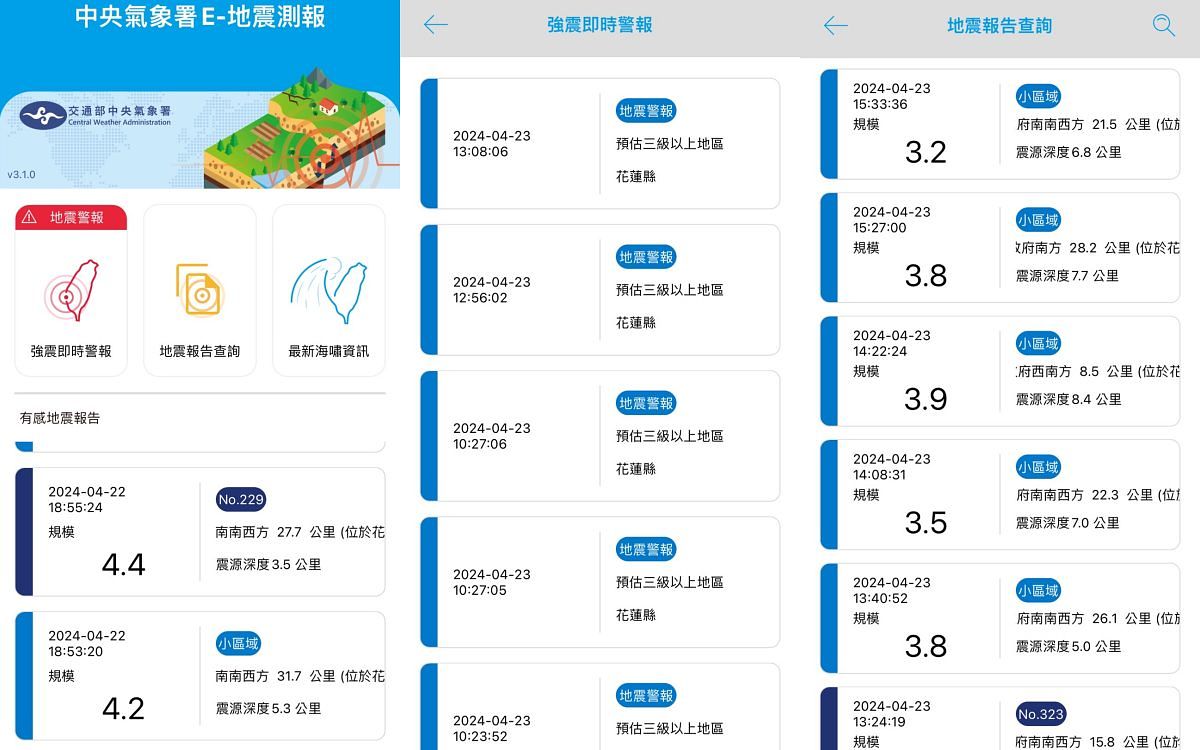This screenshot has width=1200, height=750.
Task: Click the No.323 badge on 13:24:19 report
Action: (x=1040, y=714)
